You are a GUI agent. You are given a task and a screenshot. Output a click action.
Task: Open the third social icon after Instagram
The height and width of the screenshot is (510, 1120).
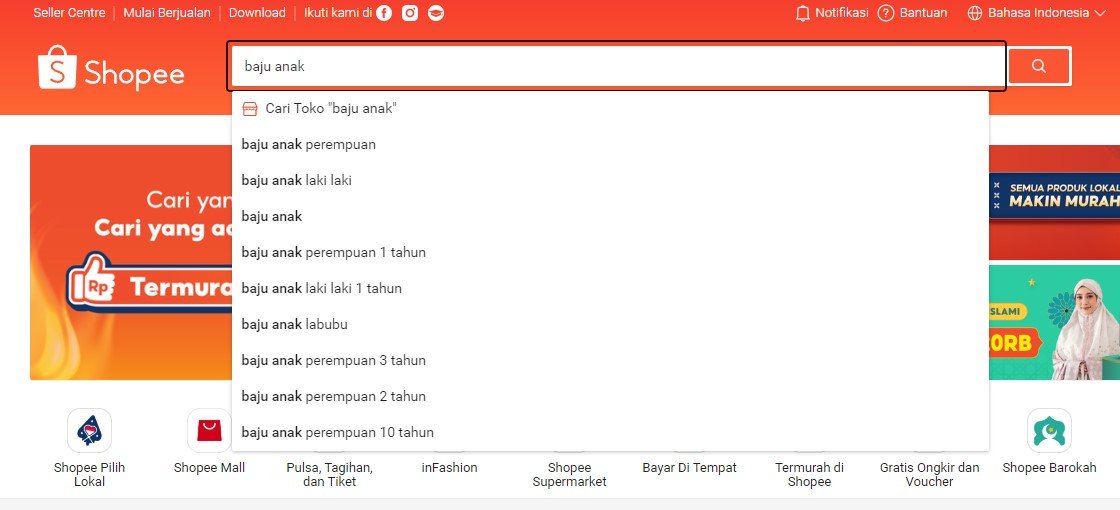tap(436, 13)
